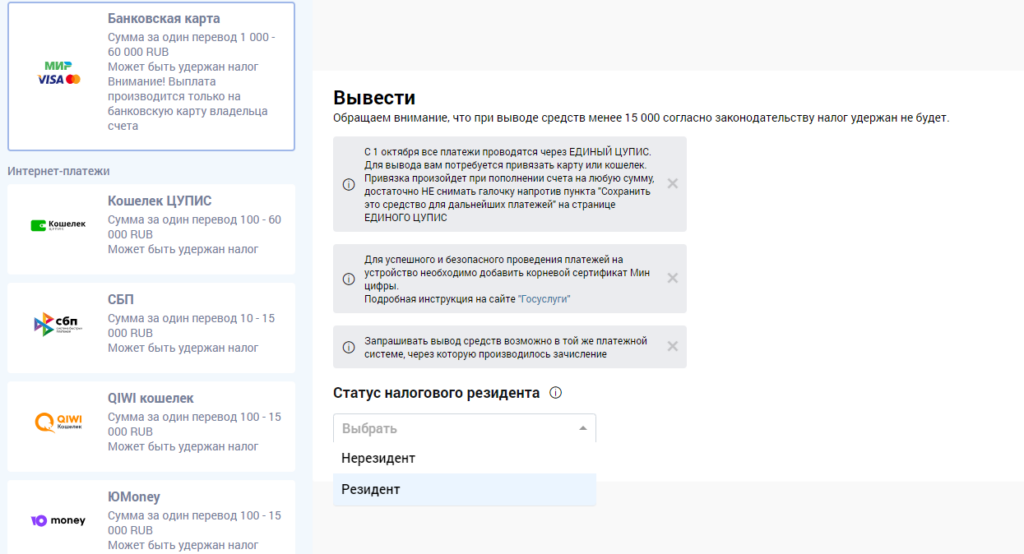The width and height of the screenshot is (1024, 554).
Task: Choose the Кошелек ЦУПИС payment option
Action: click(151, 229)
